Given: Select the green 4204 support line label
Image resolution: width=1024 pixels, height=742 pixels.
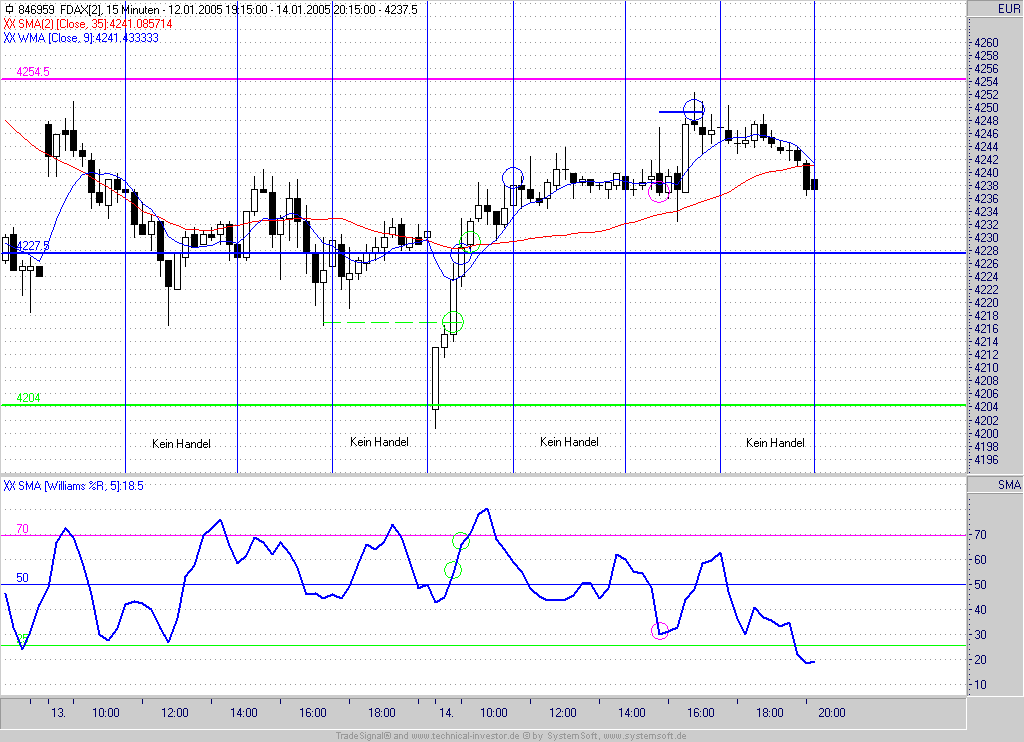Looking at the screenshot, I should (x=28, y=398).
